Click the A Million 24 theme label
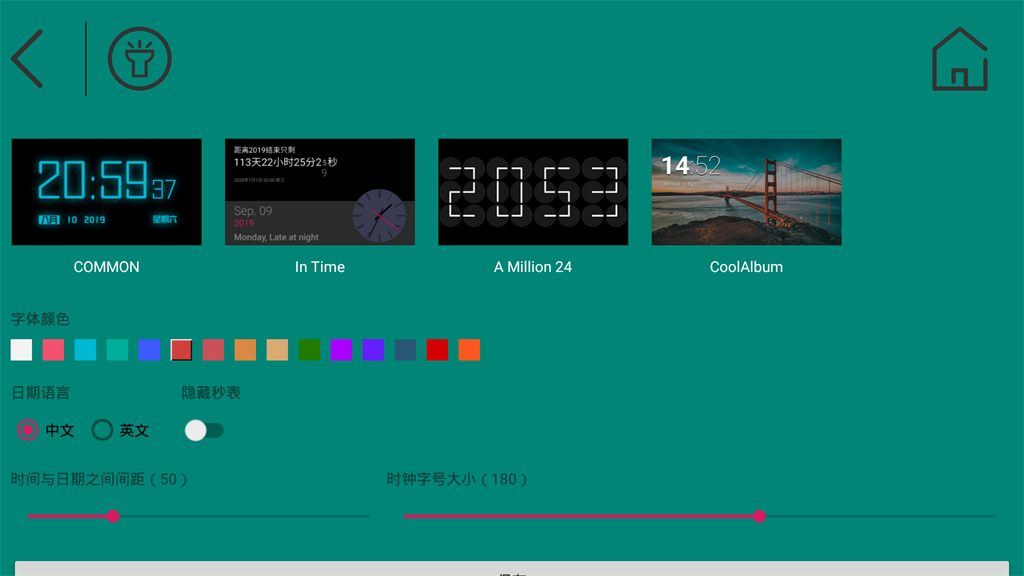The height and width of the screenshot is (576, 1024). (533, 267)
